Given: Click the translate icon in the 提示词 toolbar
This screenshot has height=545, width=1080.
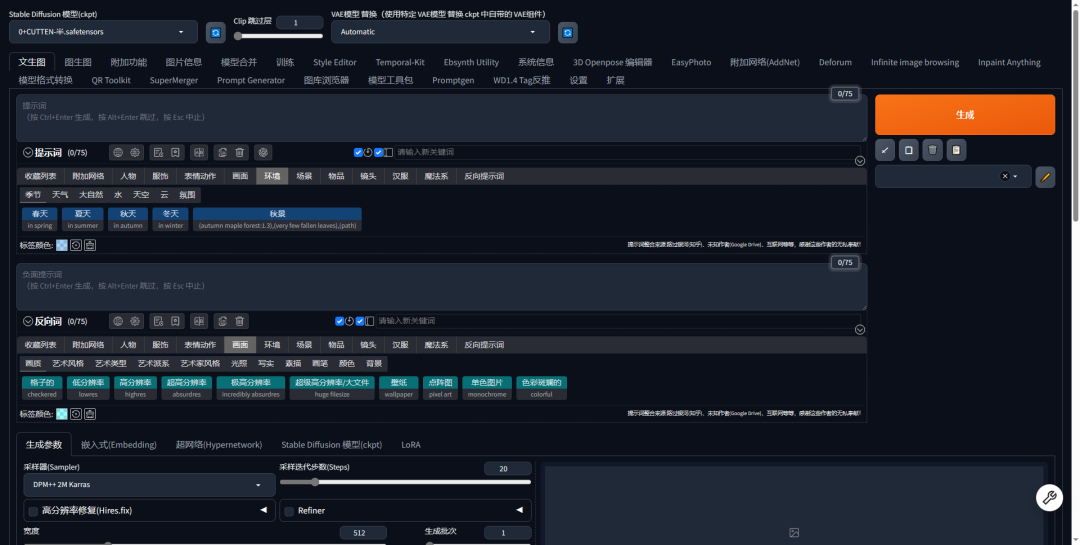Looking at the screenshot, I should [199, 152].
